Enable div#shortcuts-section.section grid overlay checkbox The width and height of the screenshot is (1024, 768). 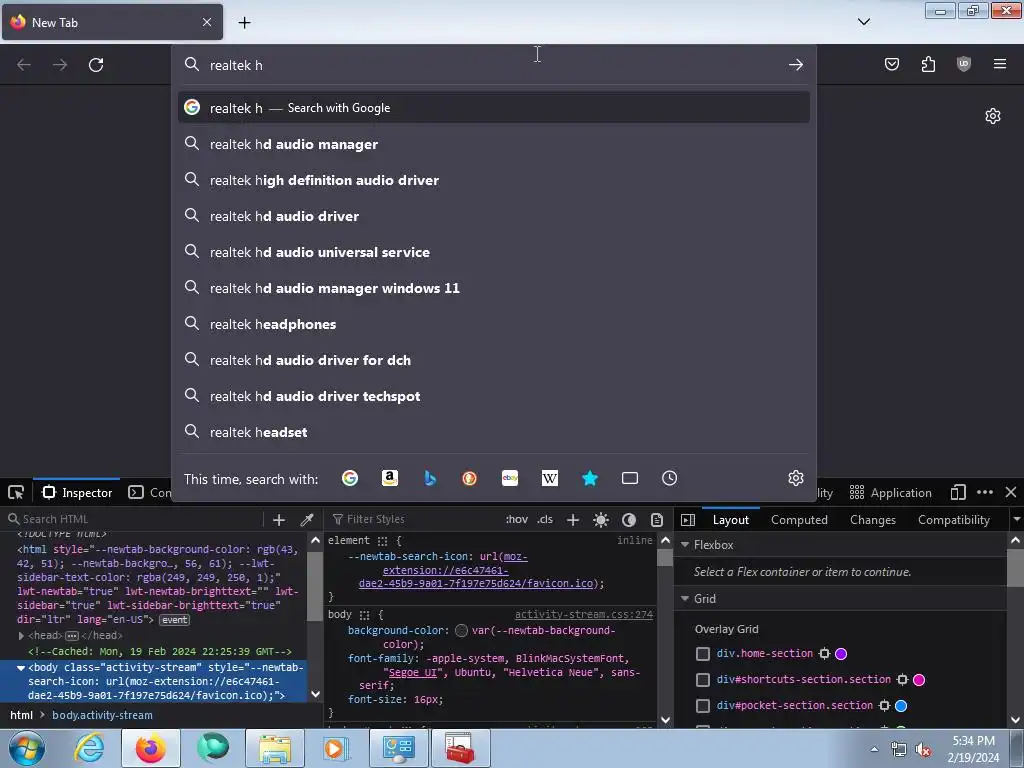coord(703,680)
